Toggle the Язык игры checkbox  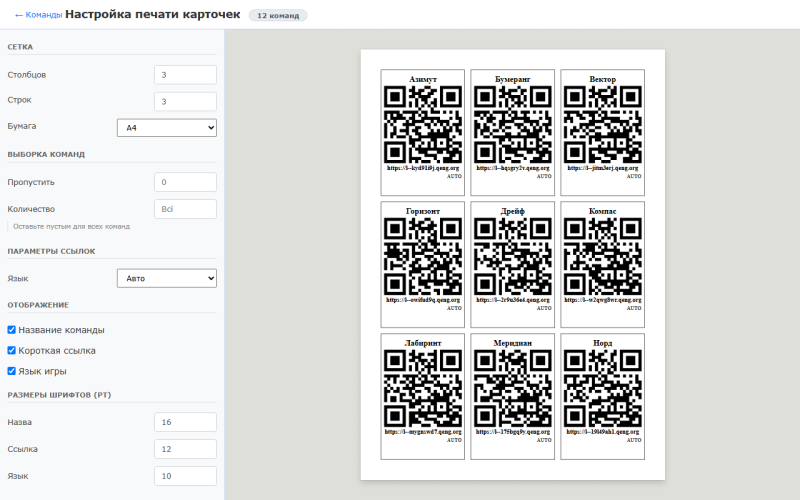(12, 371)
